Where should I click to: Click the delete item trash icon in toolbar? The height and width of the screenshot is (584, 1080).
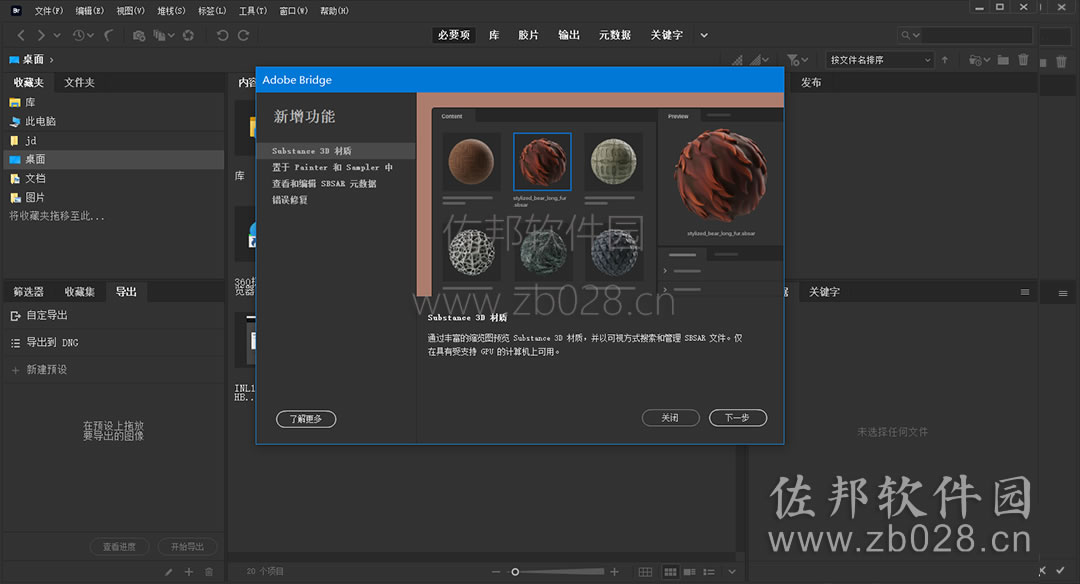1024,60
